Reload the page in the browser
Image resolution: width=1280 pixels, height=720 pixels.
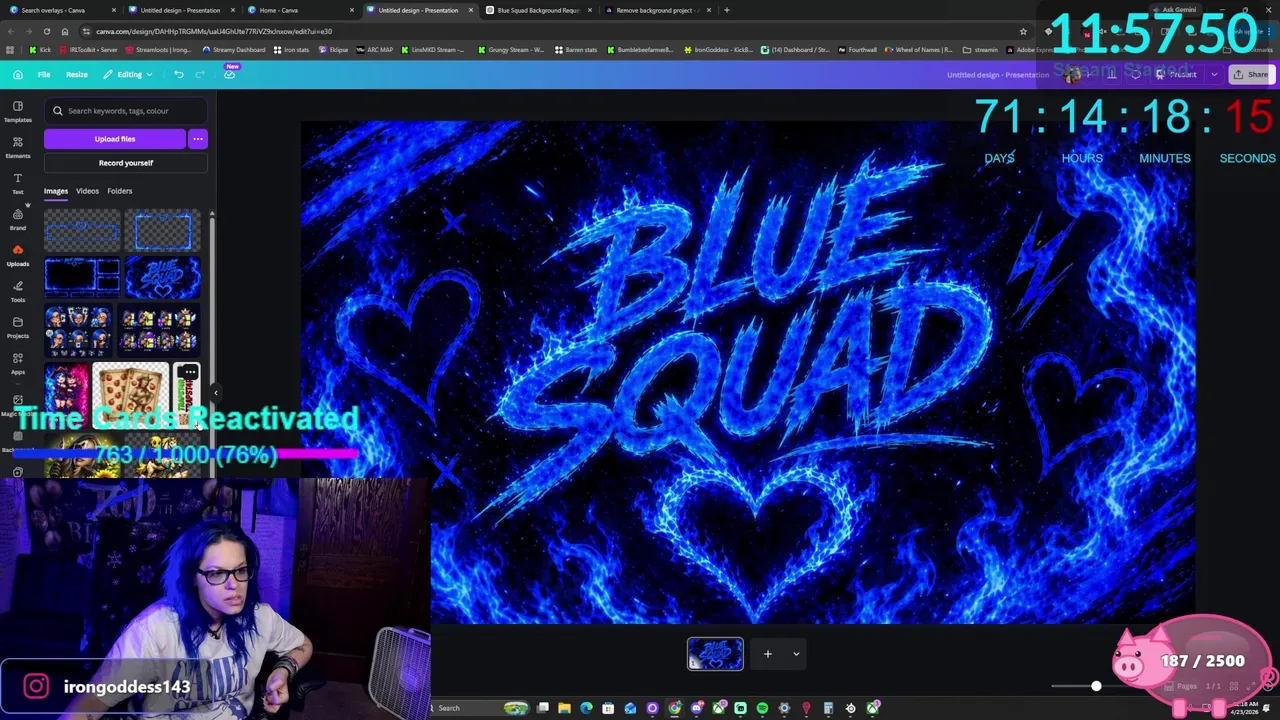pyautogui.click(x=46, y=31)
